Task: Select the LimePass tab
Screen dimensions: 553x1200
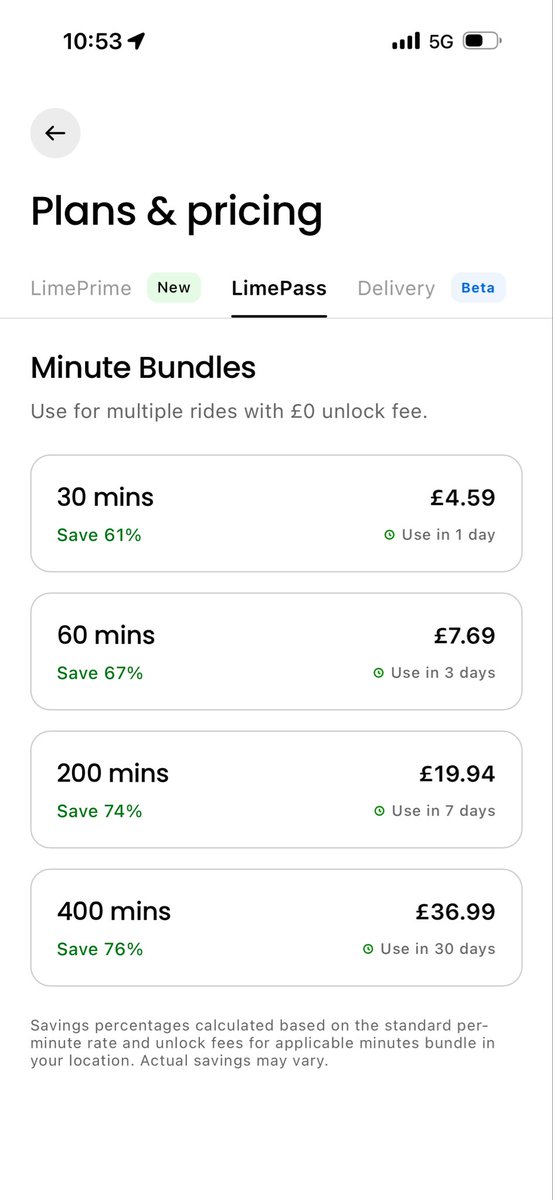Action: 279,288
